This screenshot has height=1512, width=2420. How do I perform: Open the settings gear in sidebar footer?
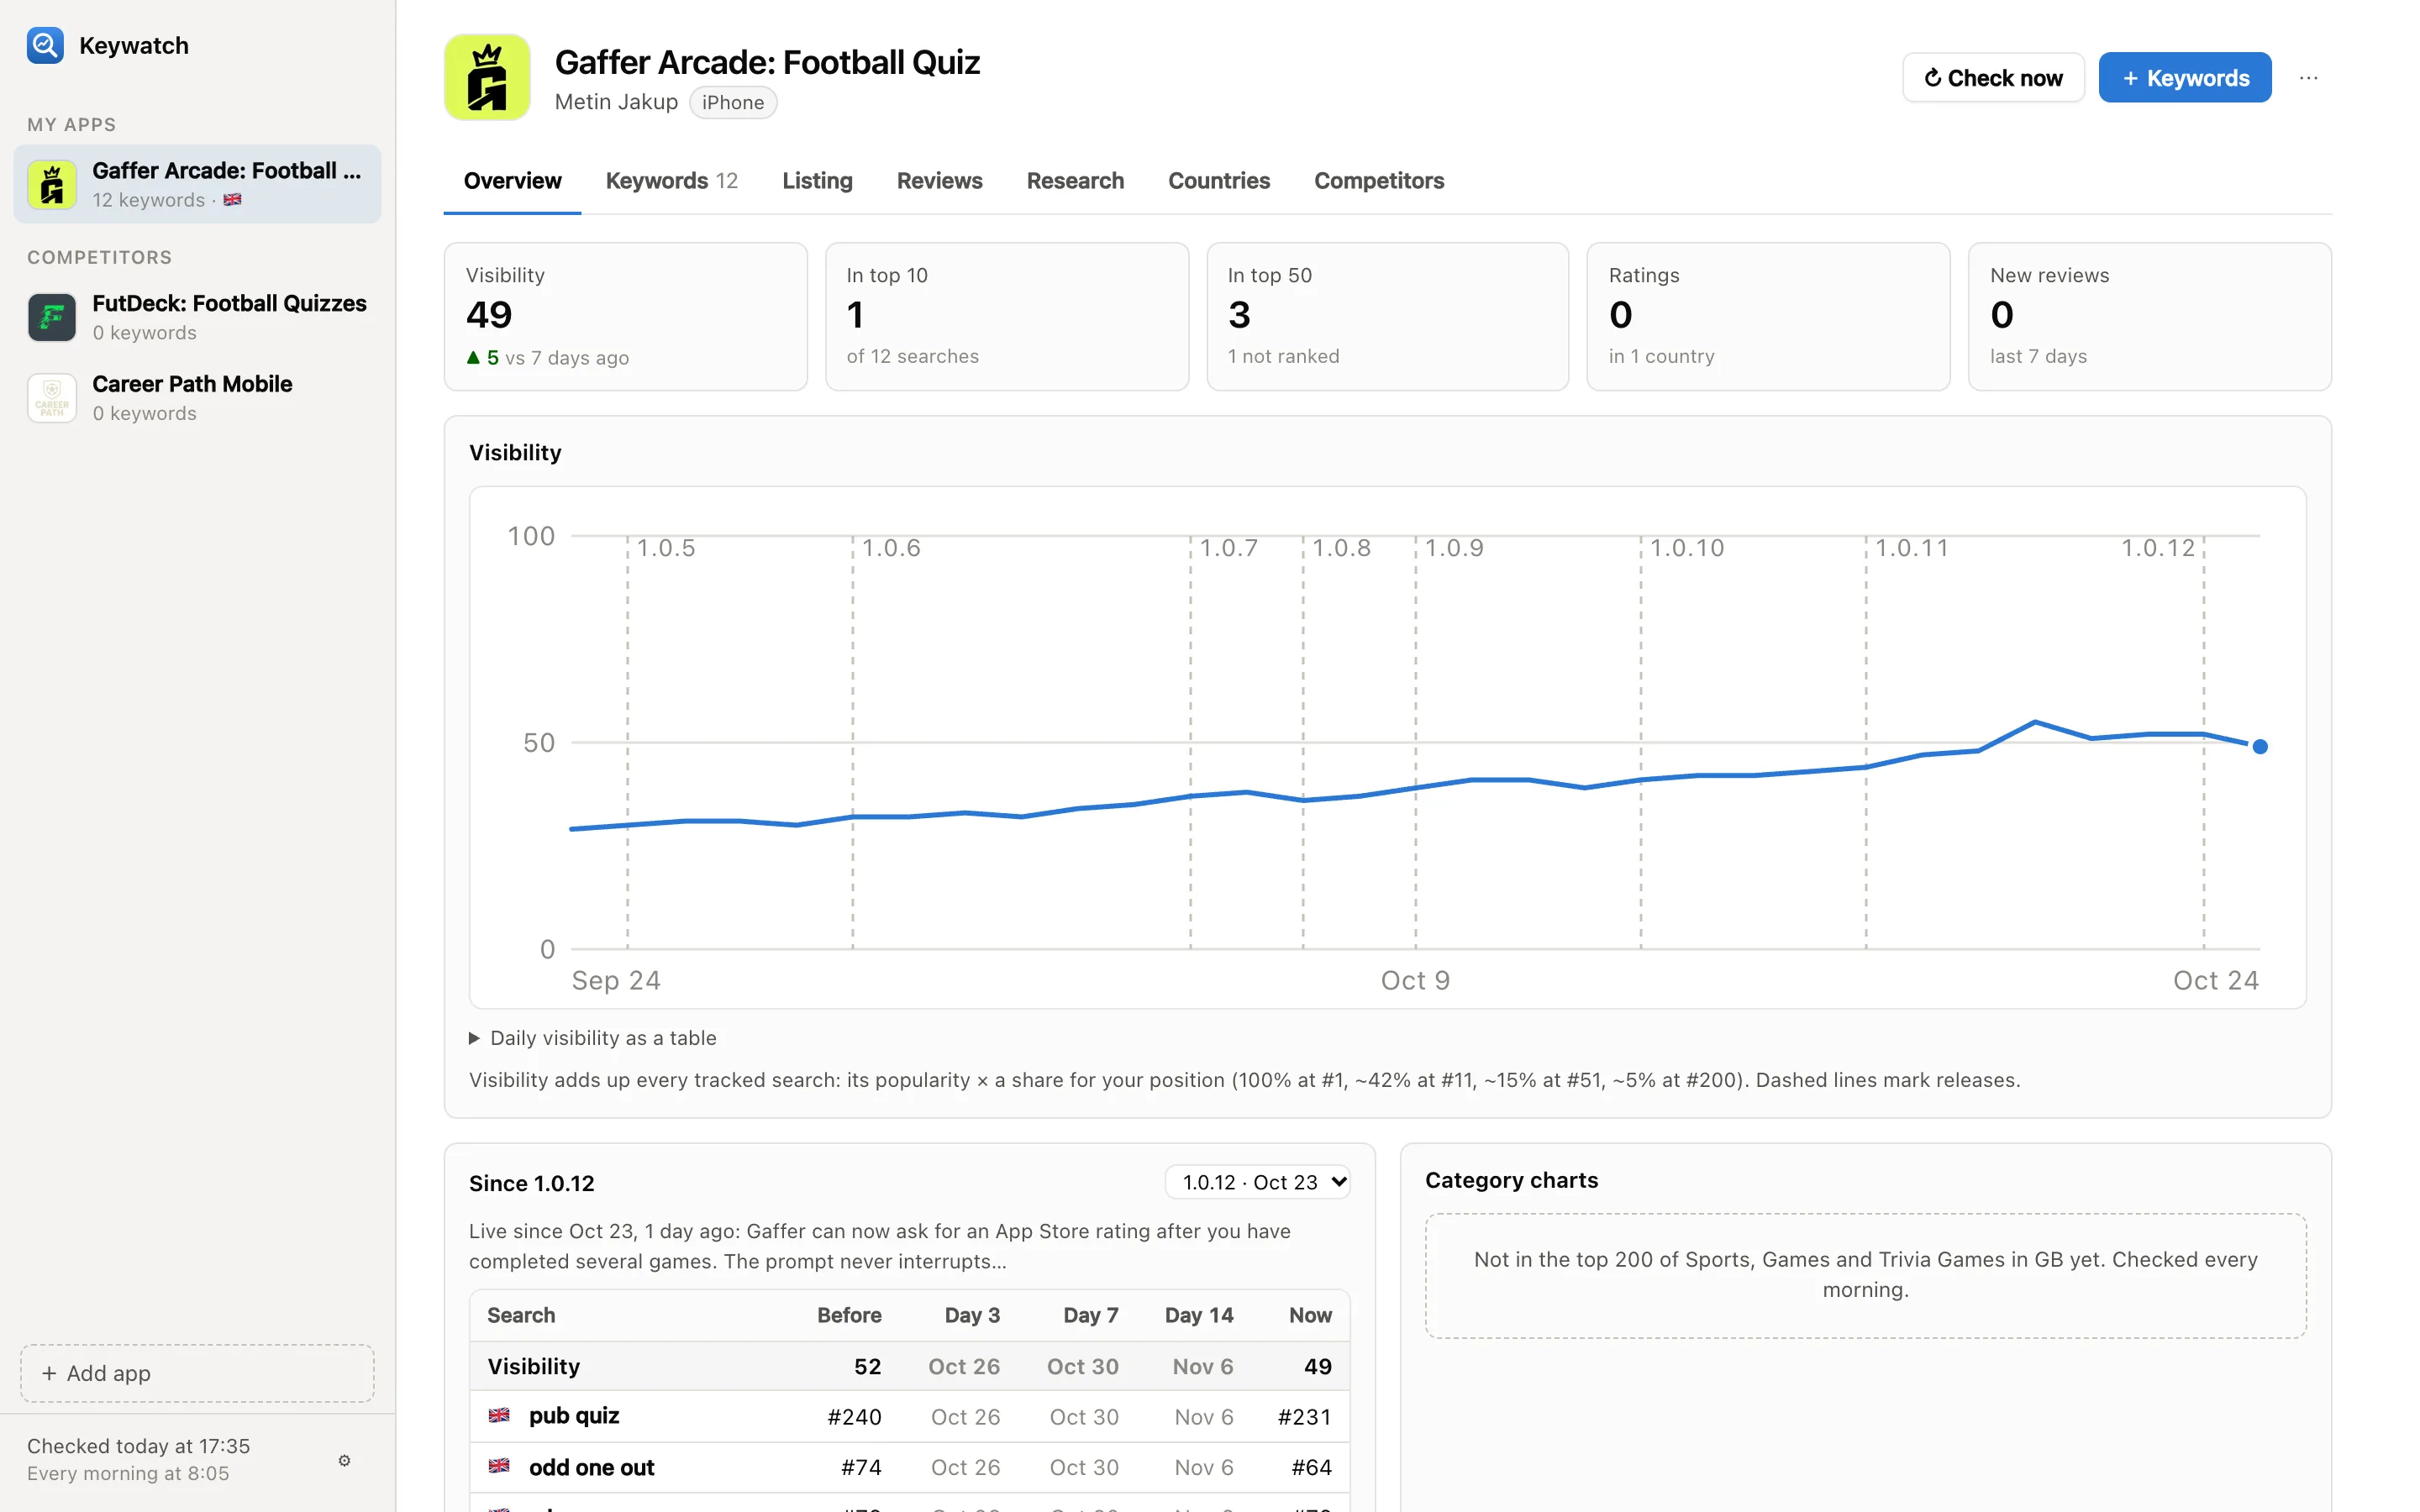[x=344, y=1460]
